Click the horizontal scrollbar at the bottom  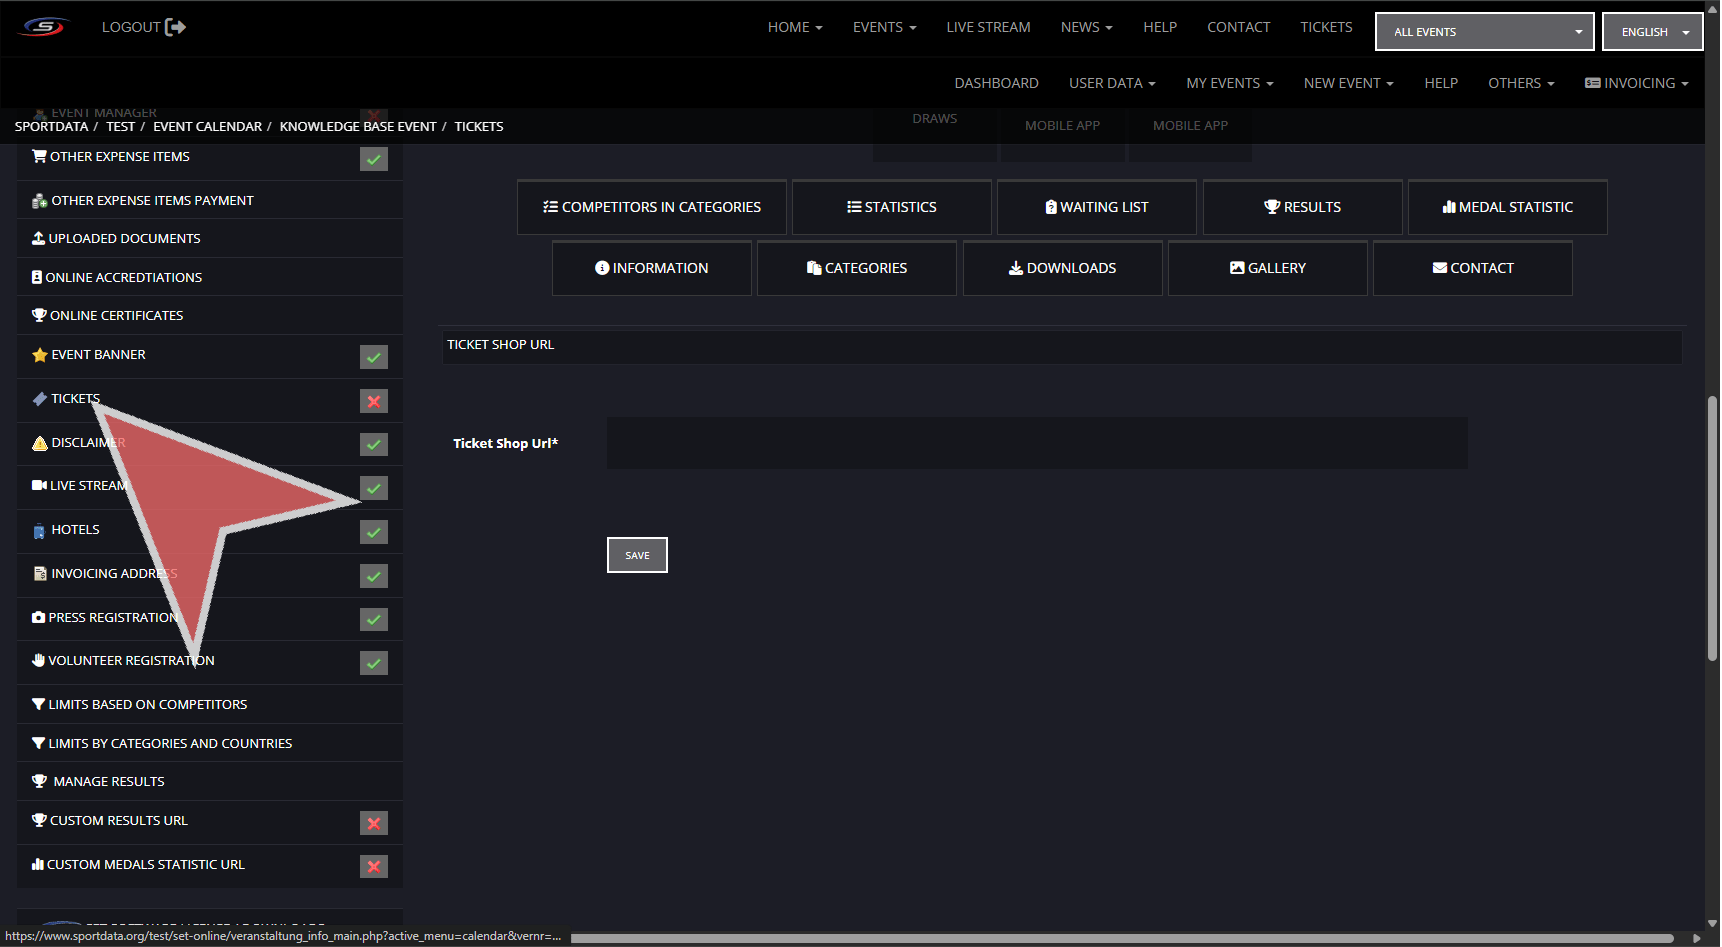1120,938
